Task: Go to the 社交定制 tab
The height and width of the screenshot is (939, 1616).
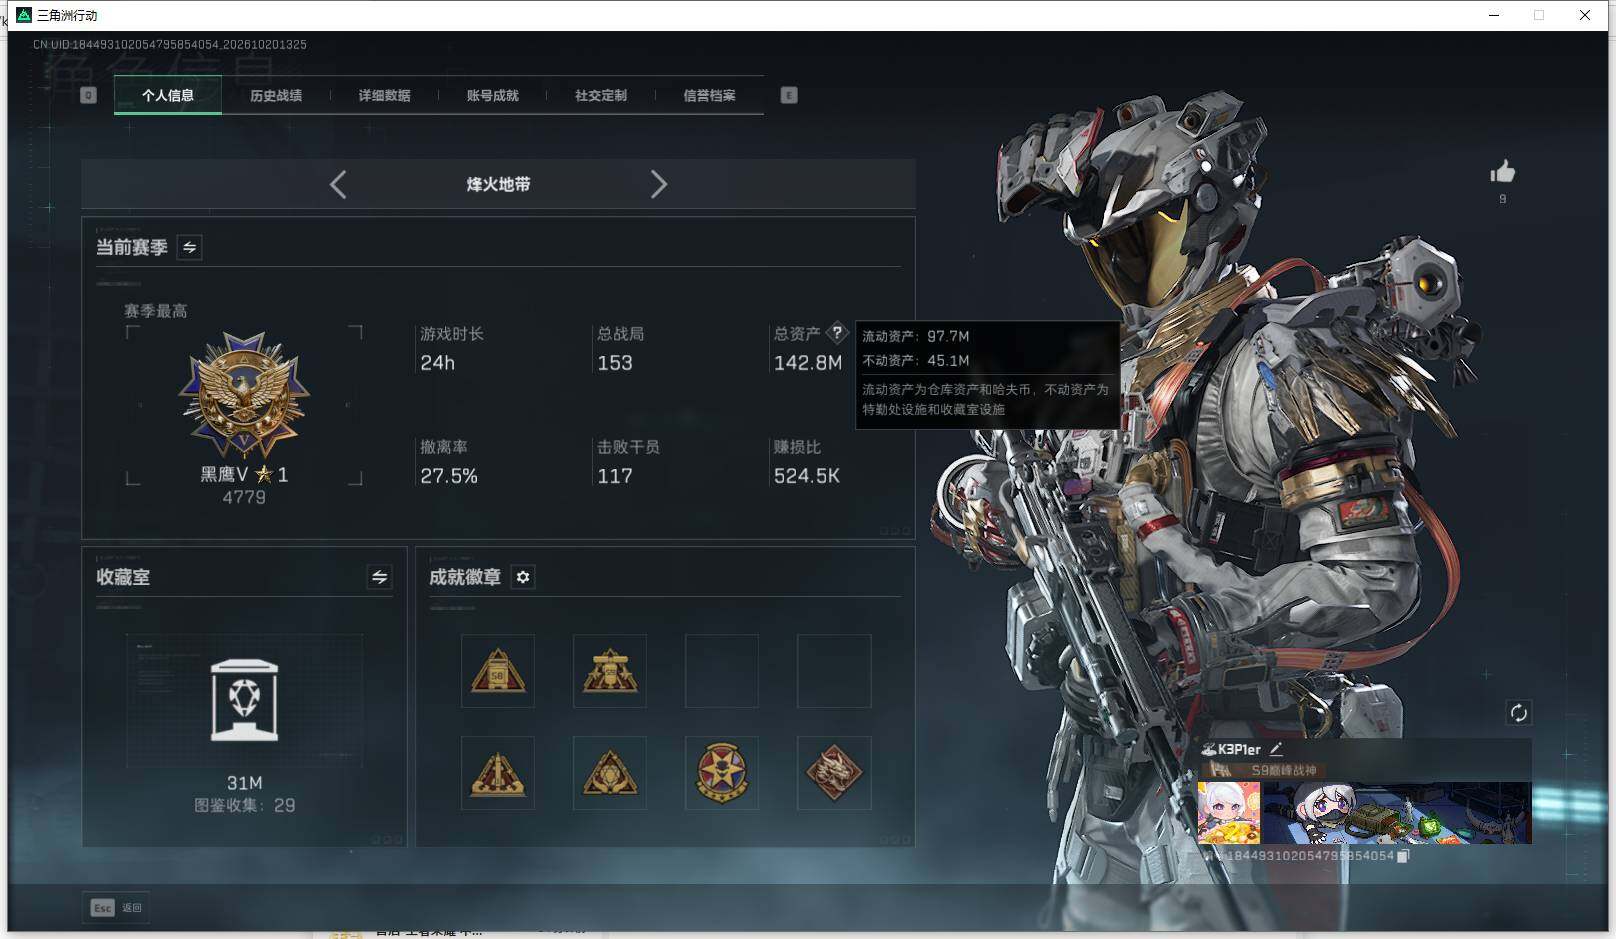Action: coord(600,96)
